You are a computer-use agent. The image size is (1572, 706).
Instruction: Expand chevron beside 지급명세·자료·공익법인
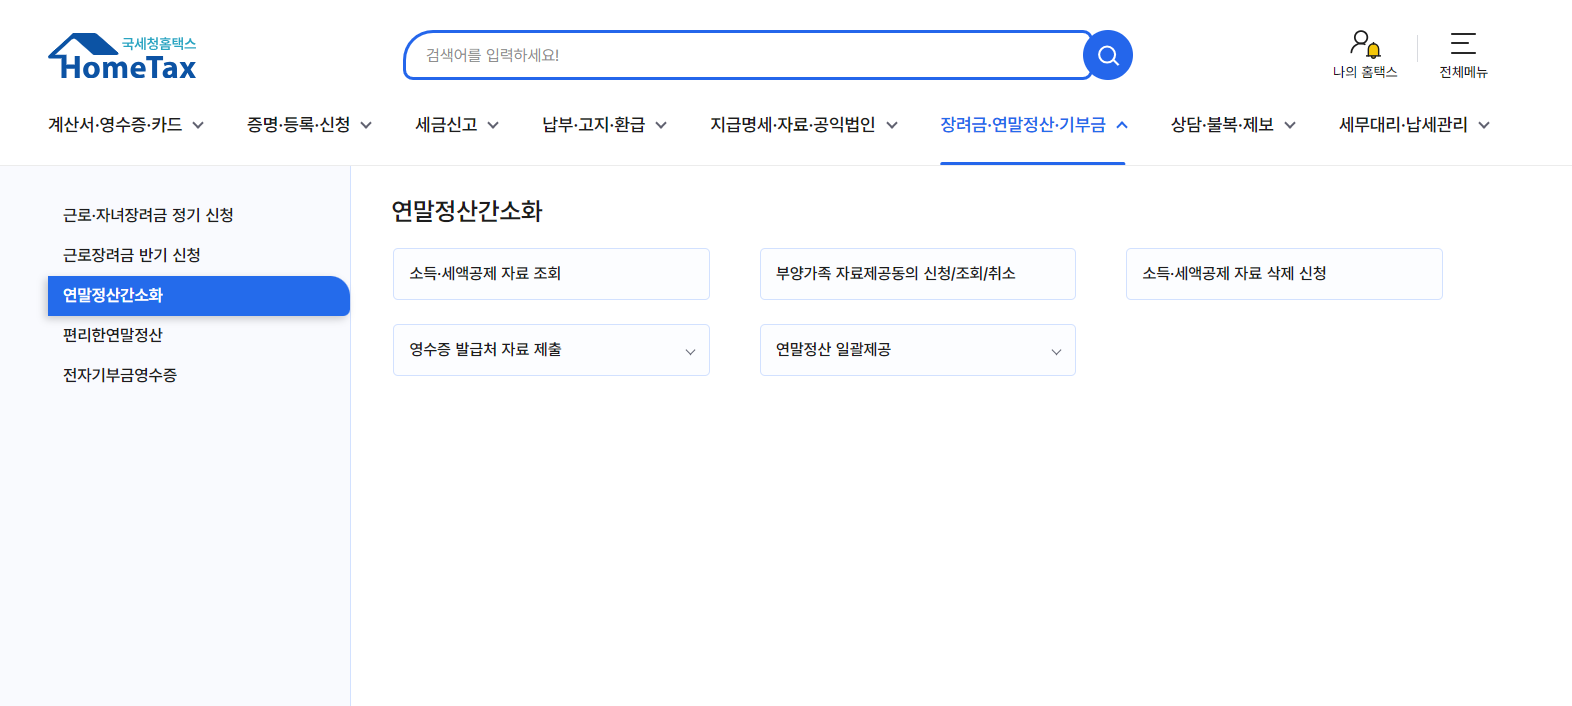[x=892, y=125]
